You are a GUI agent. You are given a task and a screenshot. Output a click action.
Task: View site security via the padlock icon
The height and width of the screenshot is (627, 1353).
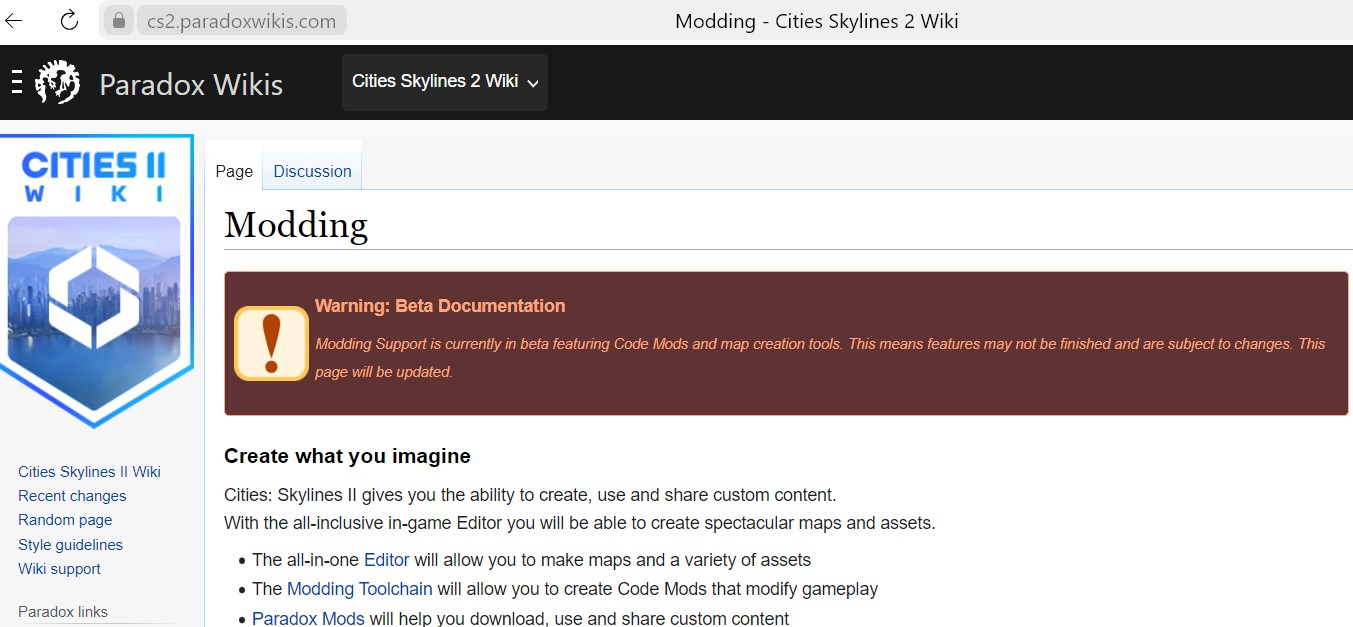[x=118, y=20]
